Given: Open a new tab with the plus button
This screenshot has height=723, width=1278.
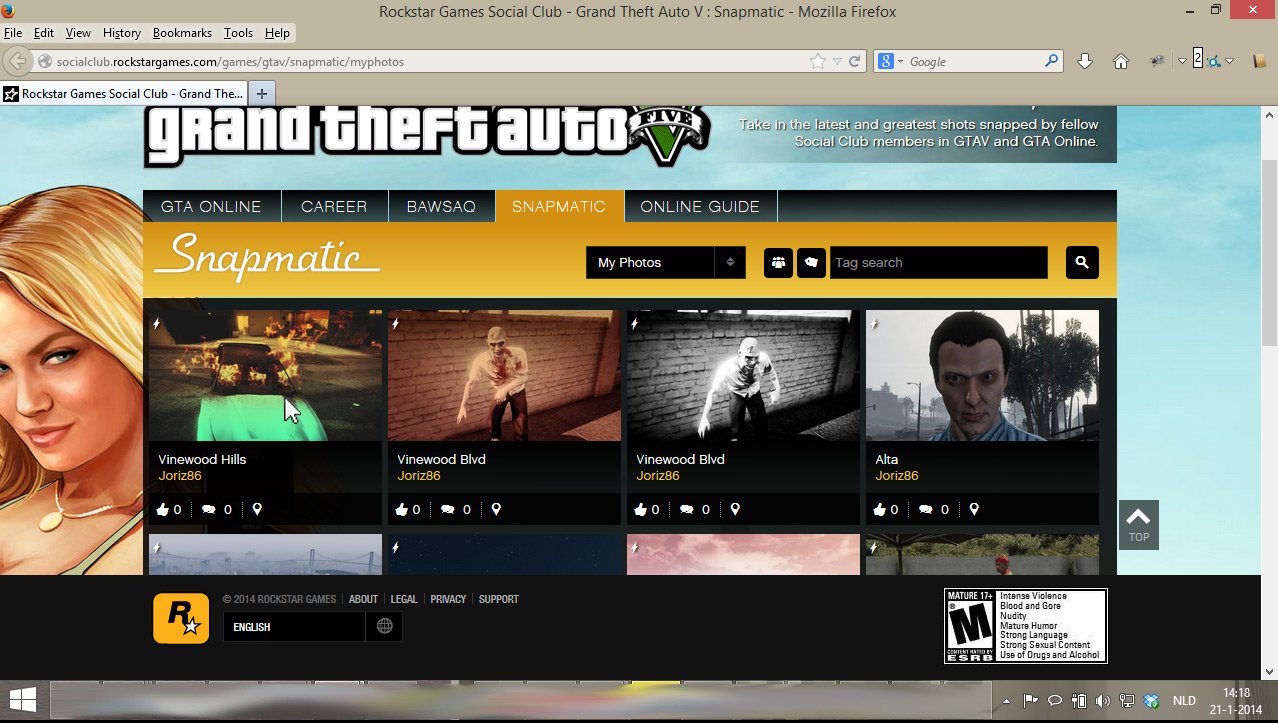Looking at the screenshot, I should point(262,94).
